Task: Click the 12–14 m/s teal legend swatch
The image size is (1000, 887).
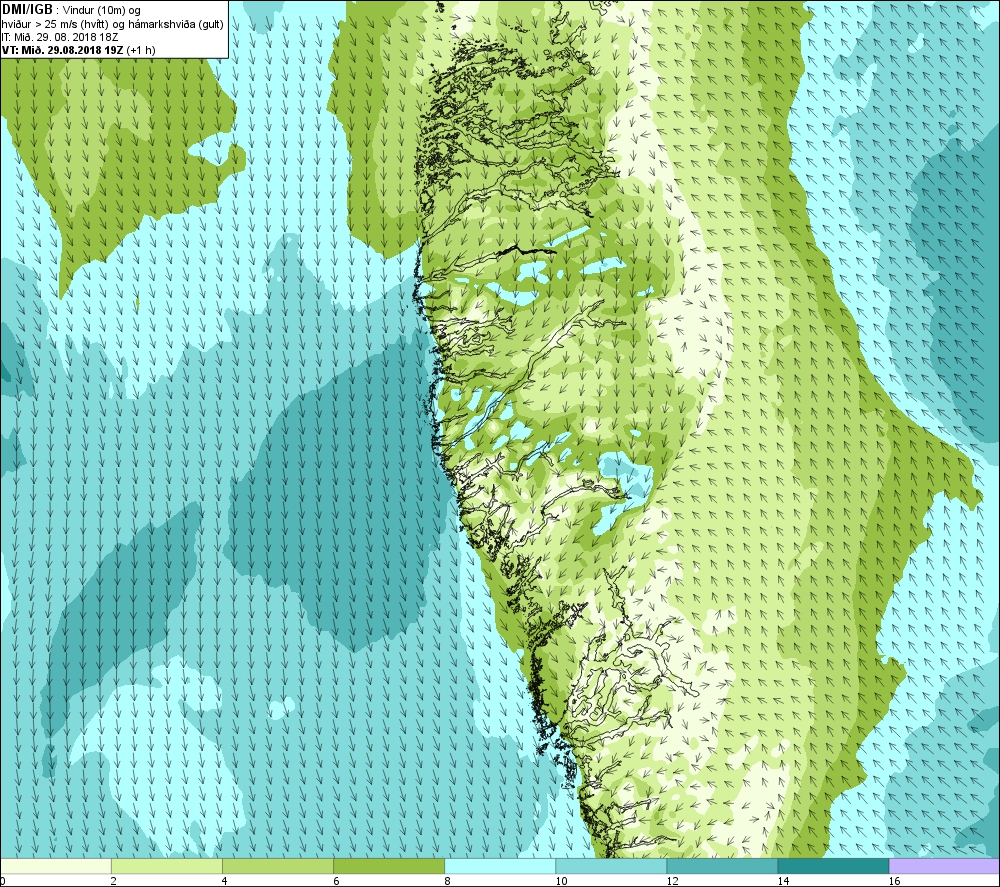Action: [x=722, y=866]
